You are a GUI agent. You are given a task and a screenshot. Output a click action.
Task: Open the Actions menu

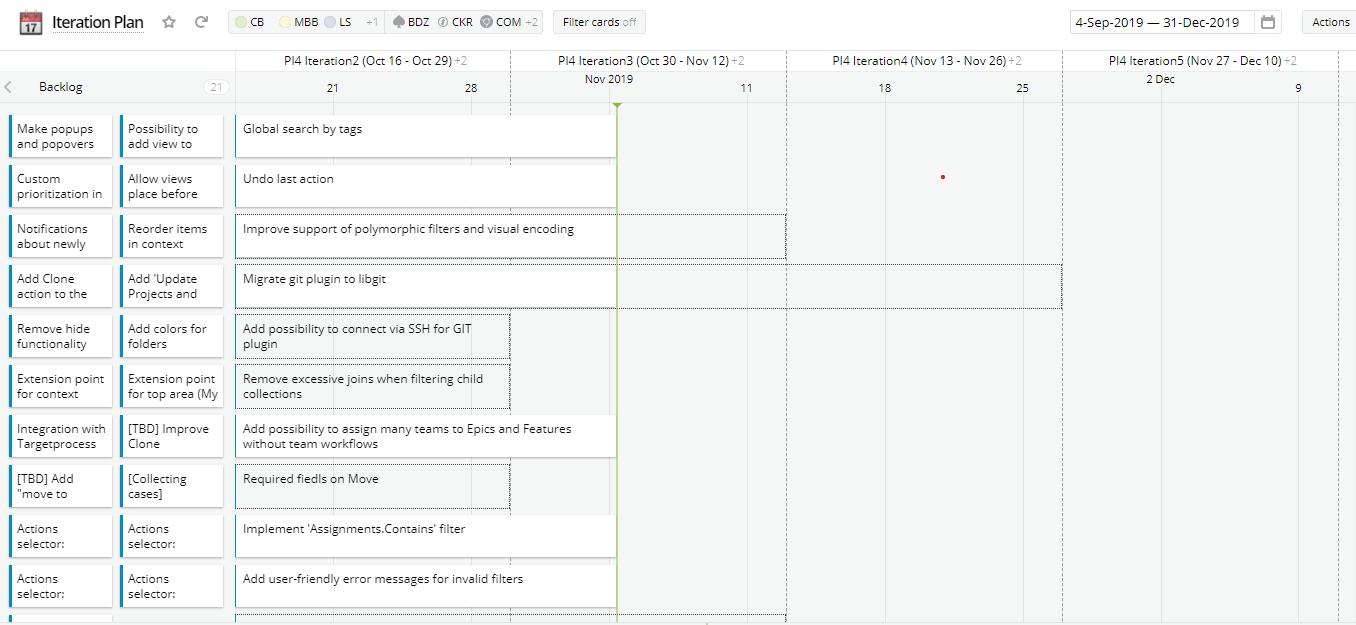1331,21
